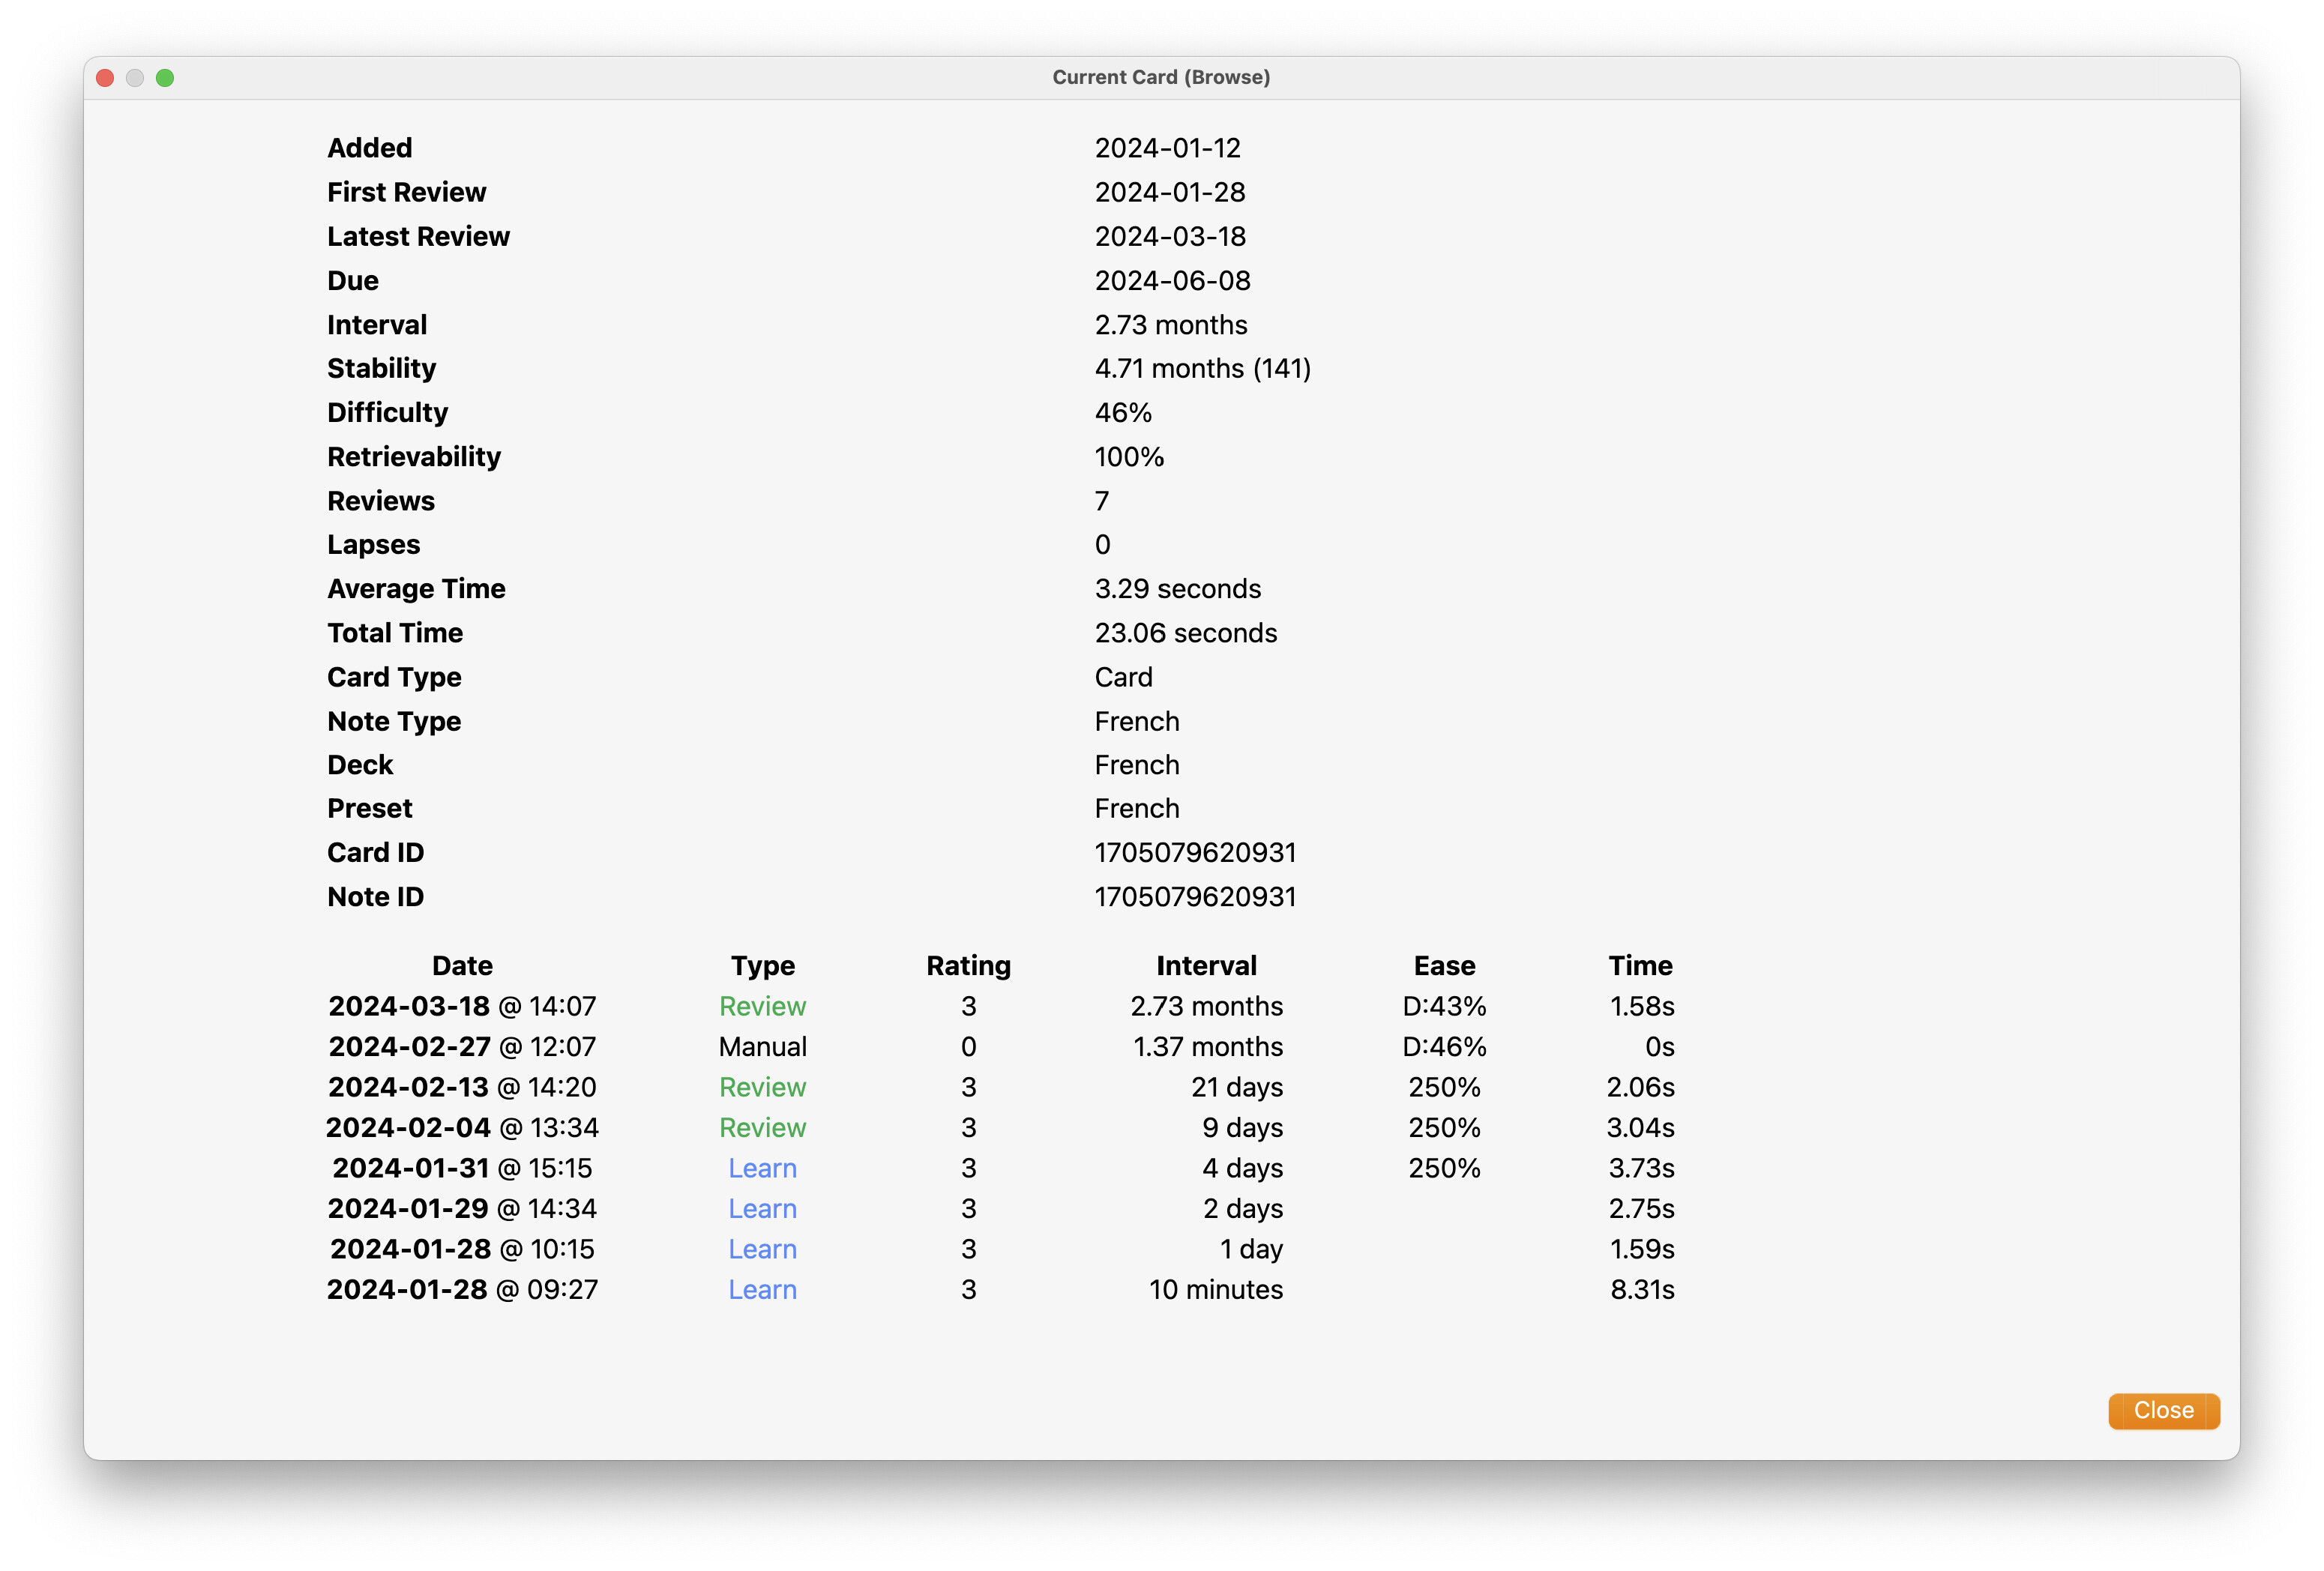Select the log entry 2024-01-29 @ 14:34
The image size is (2324, 1571).
pyautogui.click(x=462, y=1208)
